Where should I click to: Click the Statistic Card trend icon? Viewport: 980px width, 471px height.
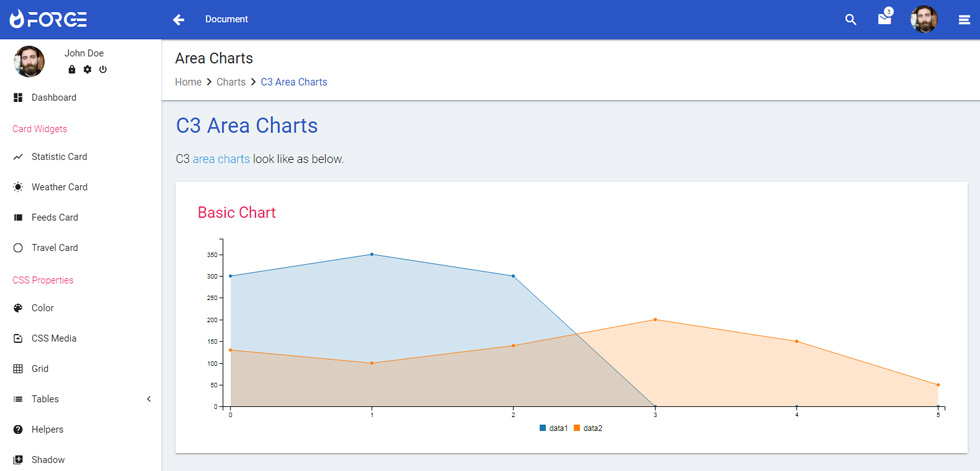[x=18, y=157]
